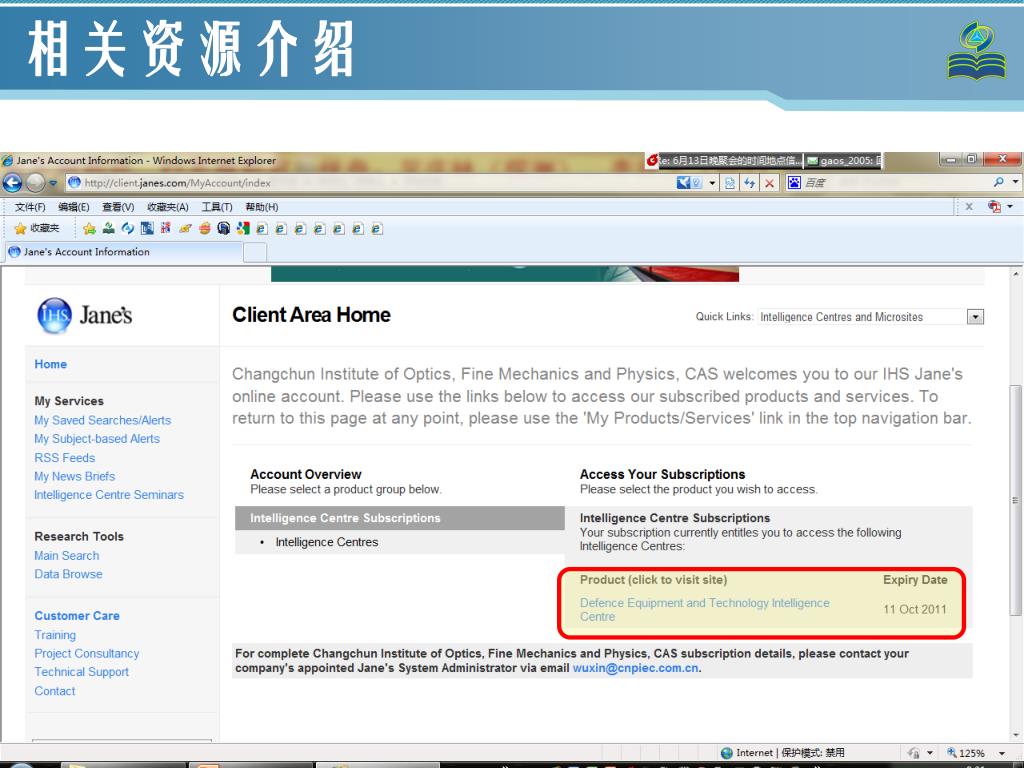Open the 帮助(H) menu
1024x768 pixels.
[261, 207]
